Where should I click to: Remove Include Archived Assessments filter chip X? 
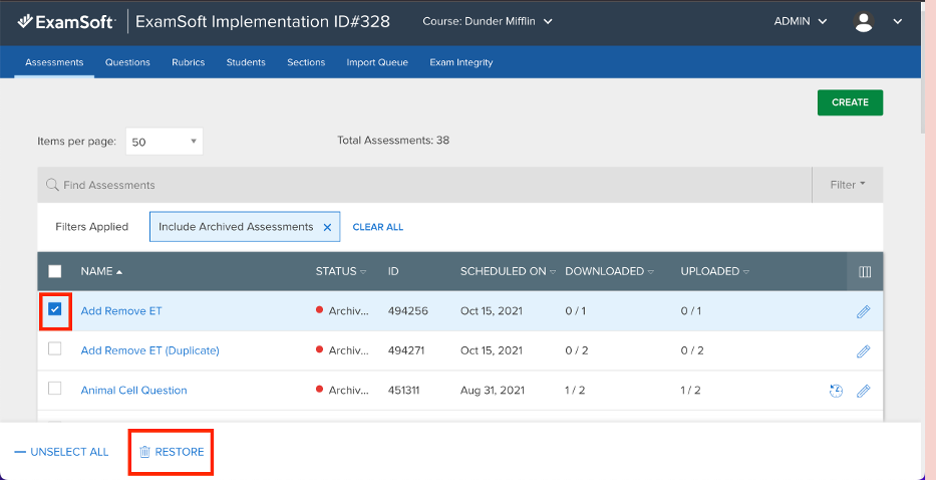click(327, 227)
